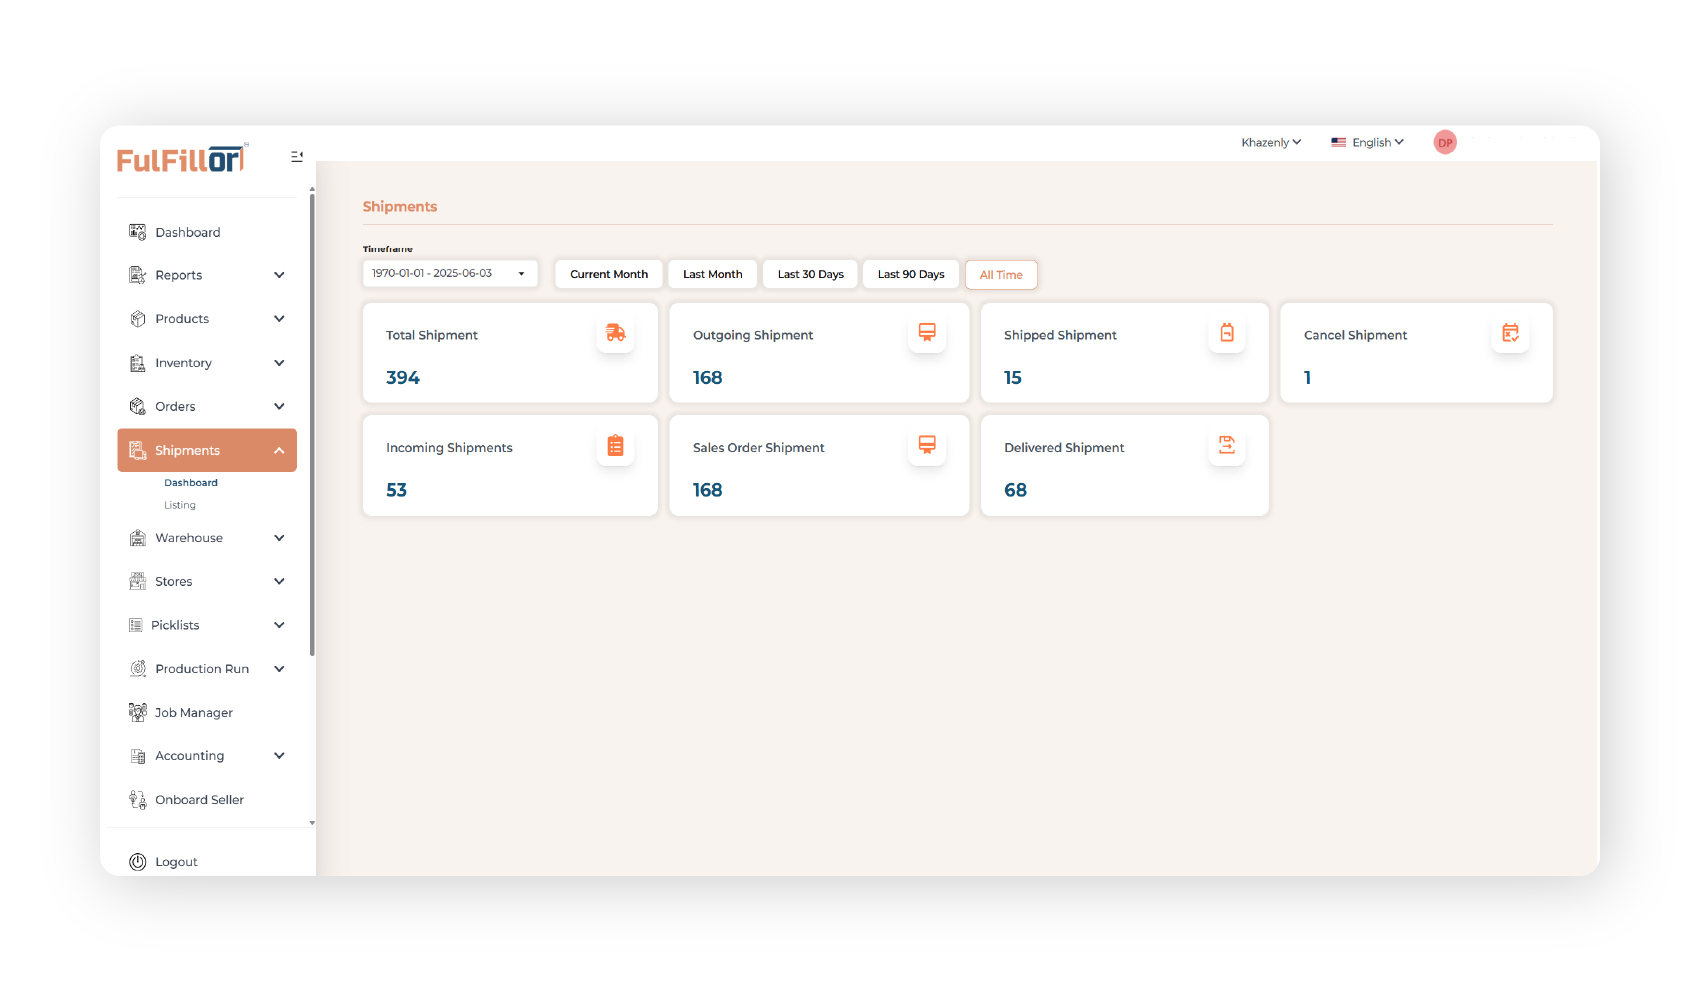Click the Products box icon
The image size is (1700, 1001).
[138, 319]
